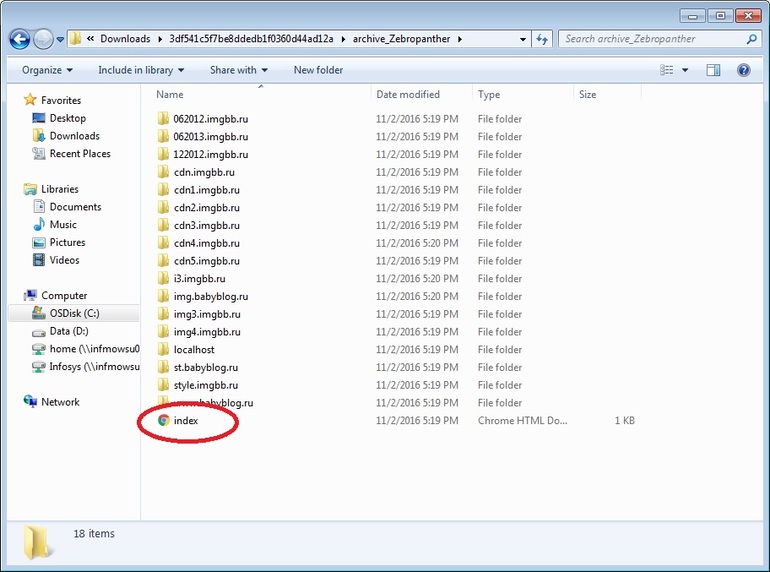Image resolution: width=770 pixels, height=572 pixels.
Task: Open the recent pages dropdown arrow
Action: (x=60, y=39)
